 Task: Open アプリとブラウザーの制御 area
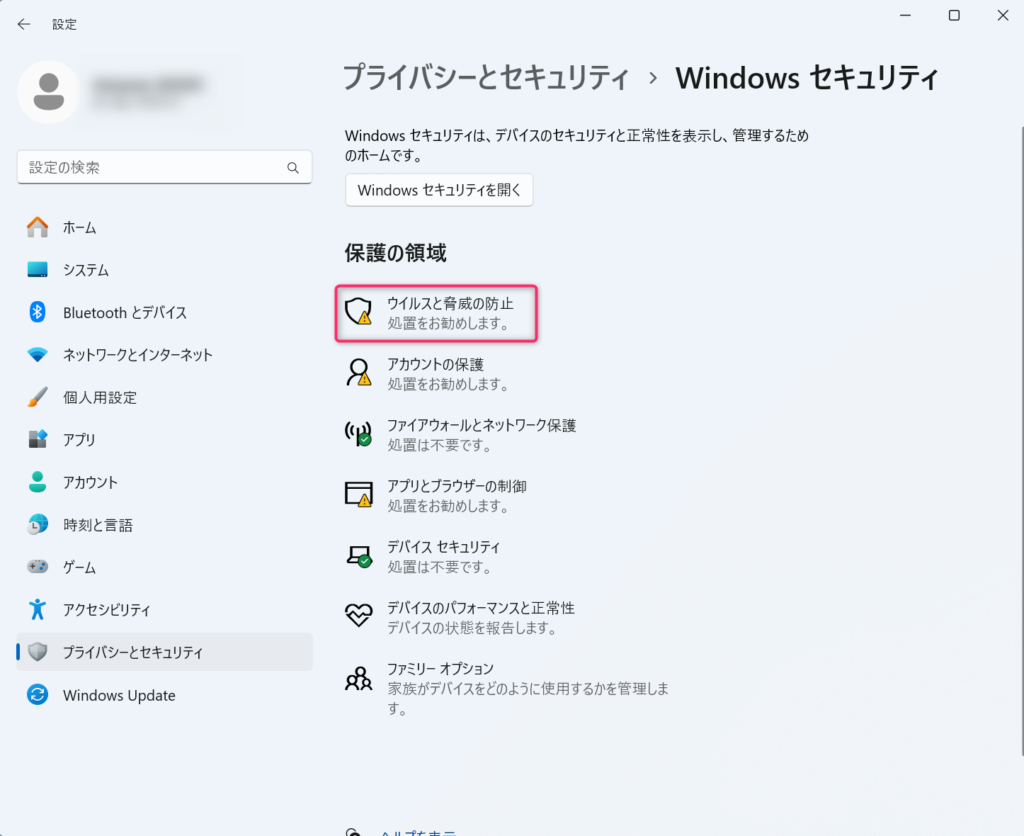(x=436, y=495)
